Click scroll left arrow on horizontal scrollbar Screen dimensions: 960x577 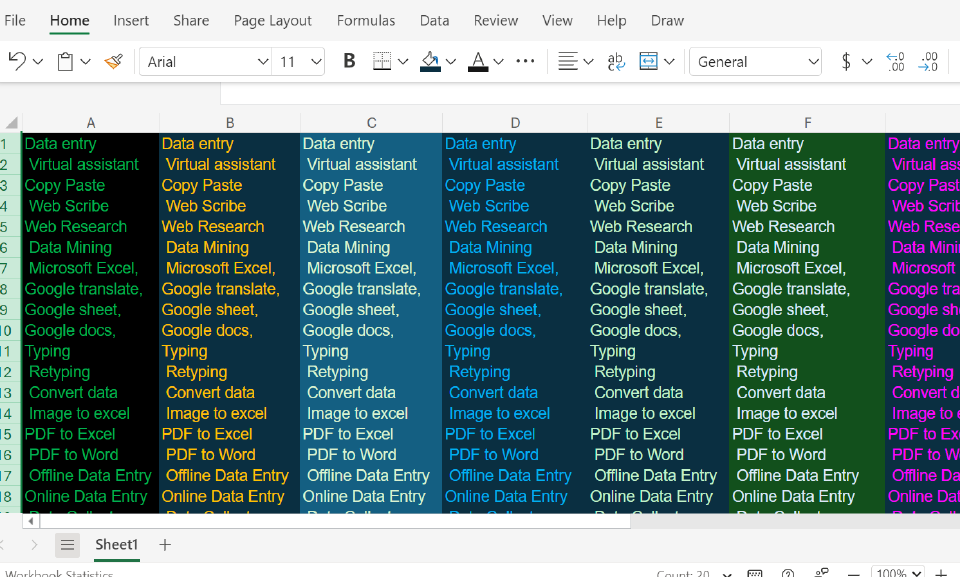click(x=31, y=521)
